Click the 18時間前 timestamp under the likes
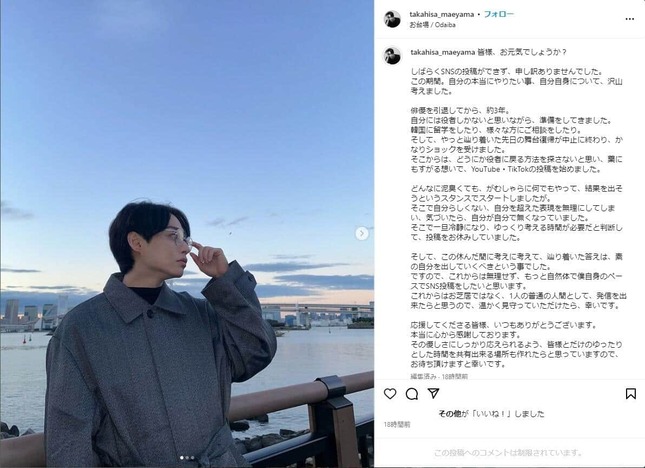This screenshot has height=468, width=645. 397,424
